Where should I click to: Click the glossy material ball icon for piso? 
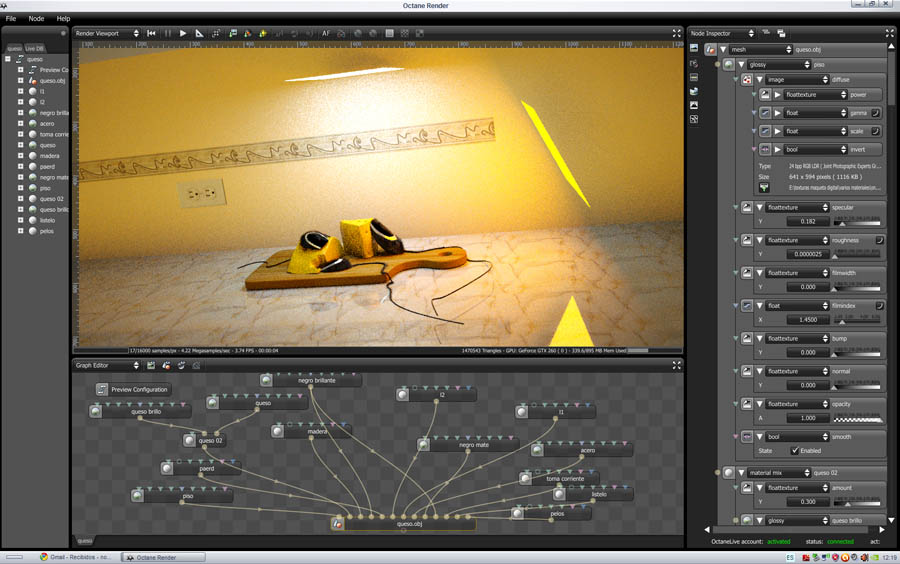pos(728,64)
